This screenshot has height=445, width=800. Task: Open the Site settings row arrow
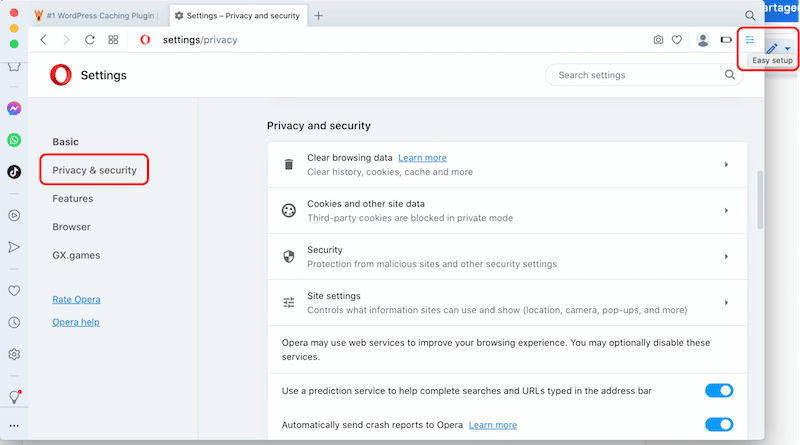coord(726,302)
